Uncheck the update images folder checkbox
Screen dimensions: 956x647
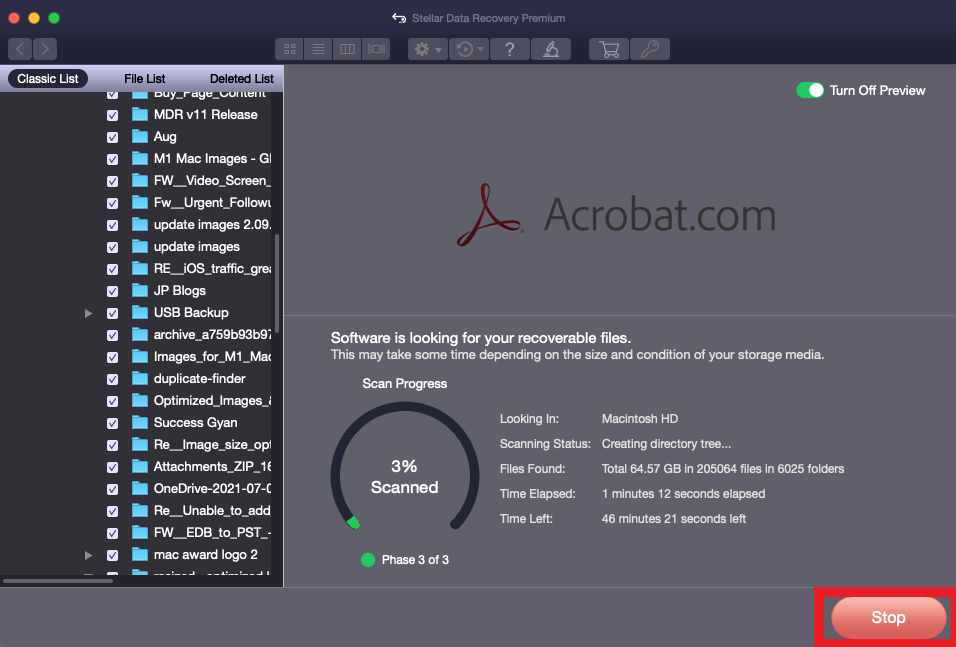click(112, 247)
